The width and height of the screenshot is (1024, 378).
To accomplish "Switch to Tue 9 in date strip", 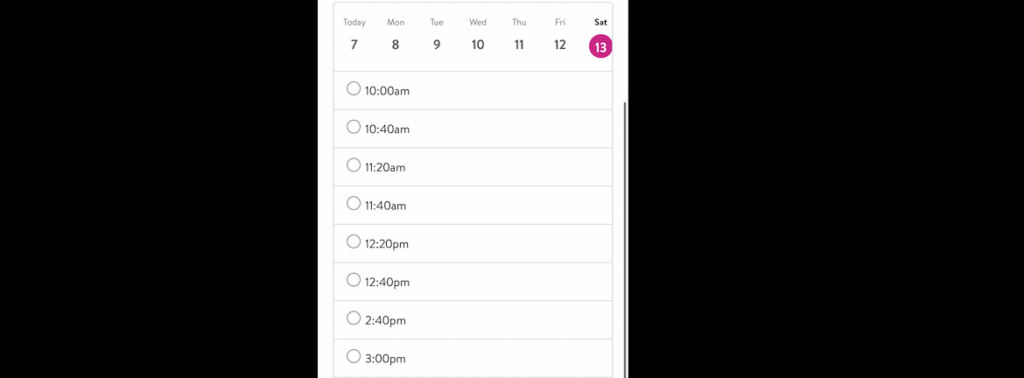I will click(437, 35).
